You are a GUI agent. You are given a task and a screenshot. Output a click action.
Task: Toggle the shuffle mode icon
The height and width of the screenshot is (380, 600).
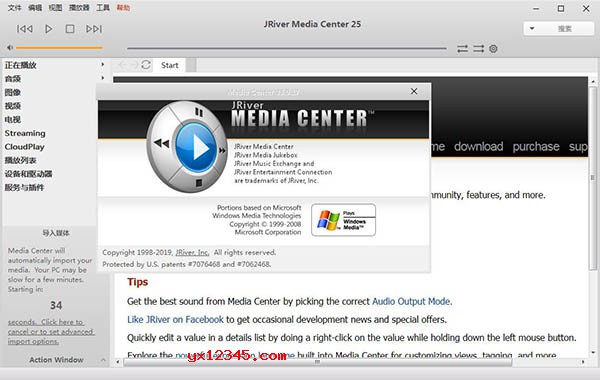[x=478, y=49]
